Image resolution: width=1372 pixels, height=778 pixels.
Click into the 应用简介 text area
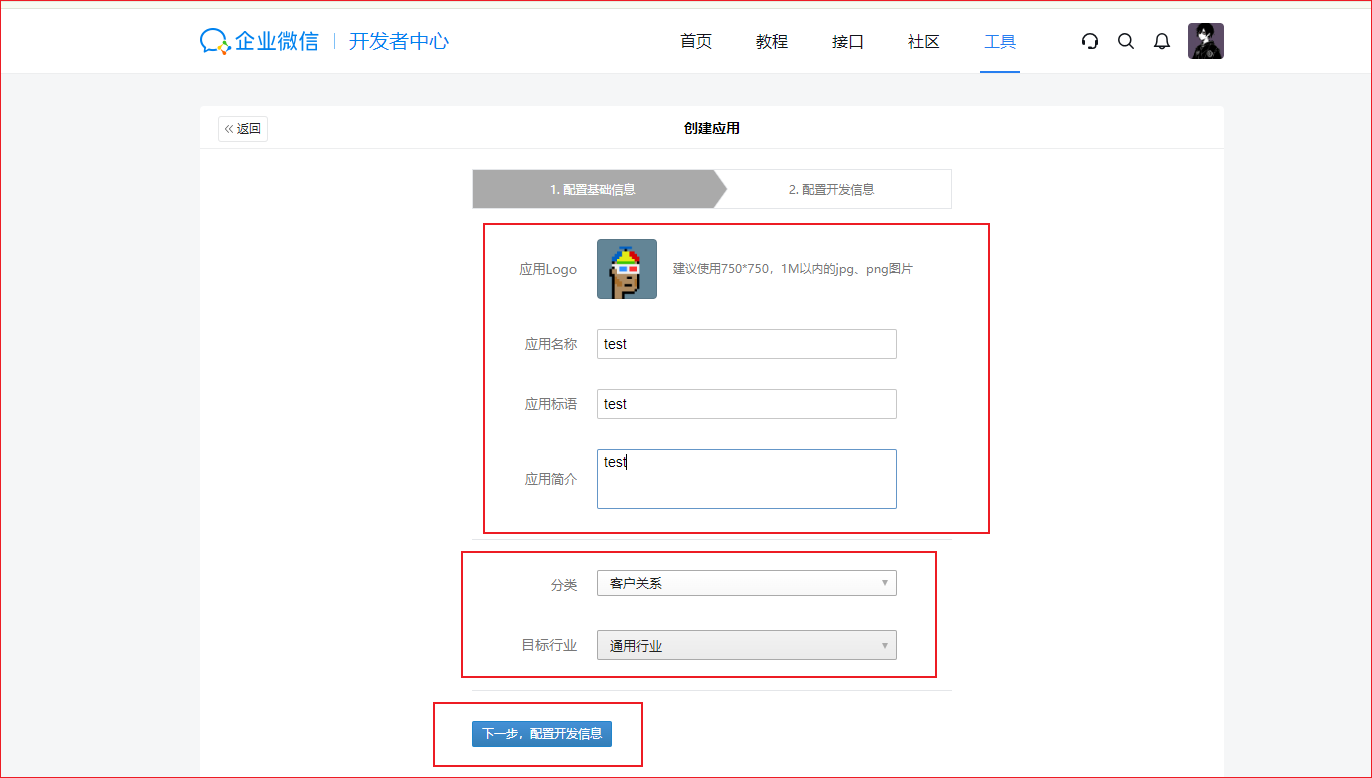pyautogui.click(x=746, y=479)
